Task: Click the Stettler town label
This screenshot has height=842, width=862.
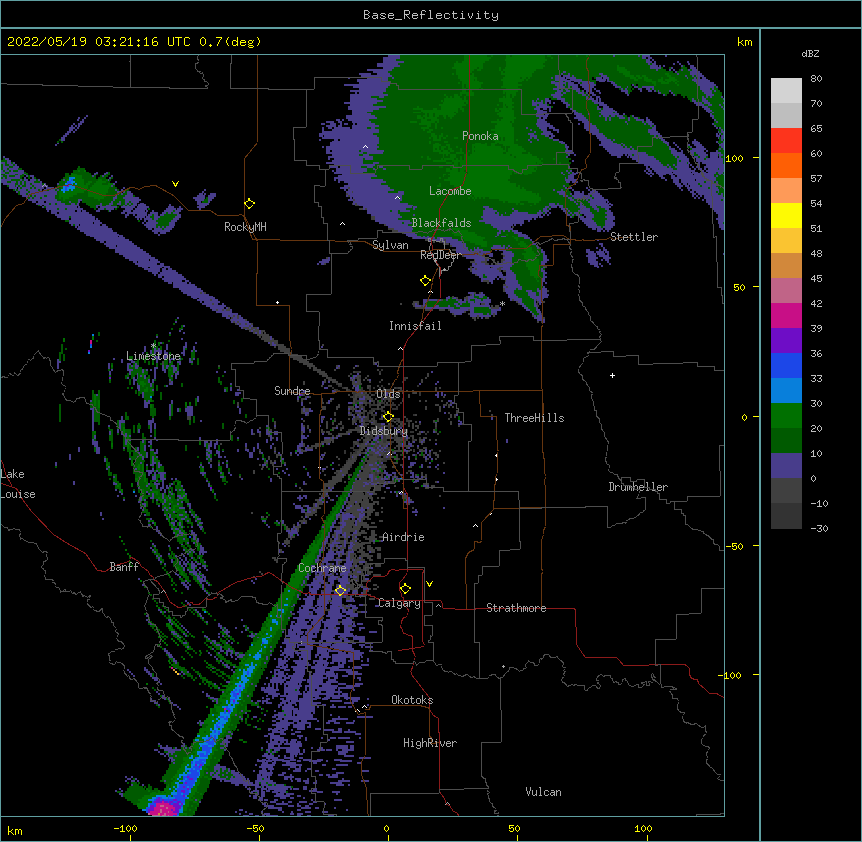Action: click(633, 237)
